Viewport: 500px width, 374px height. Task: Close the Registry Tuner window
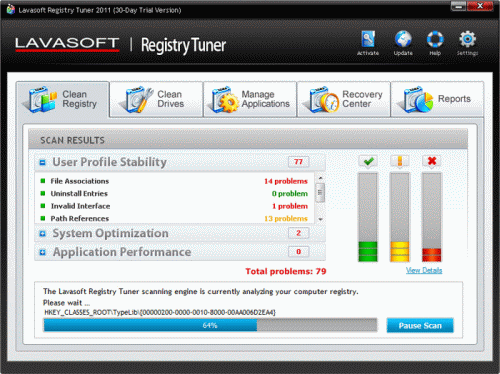click(x=480, y=6)
